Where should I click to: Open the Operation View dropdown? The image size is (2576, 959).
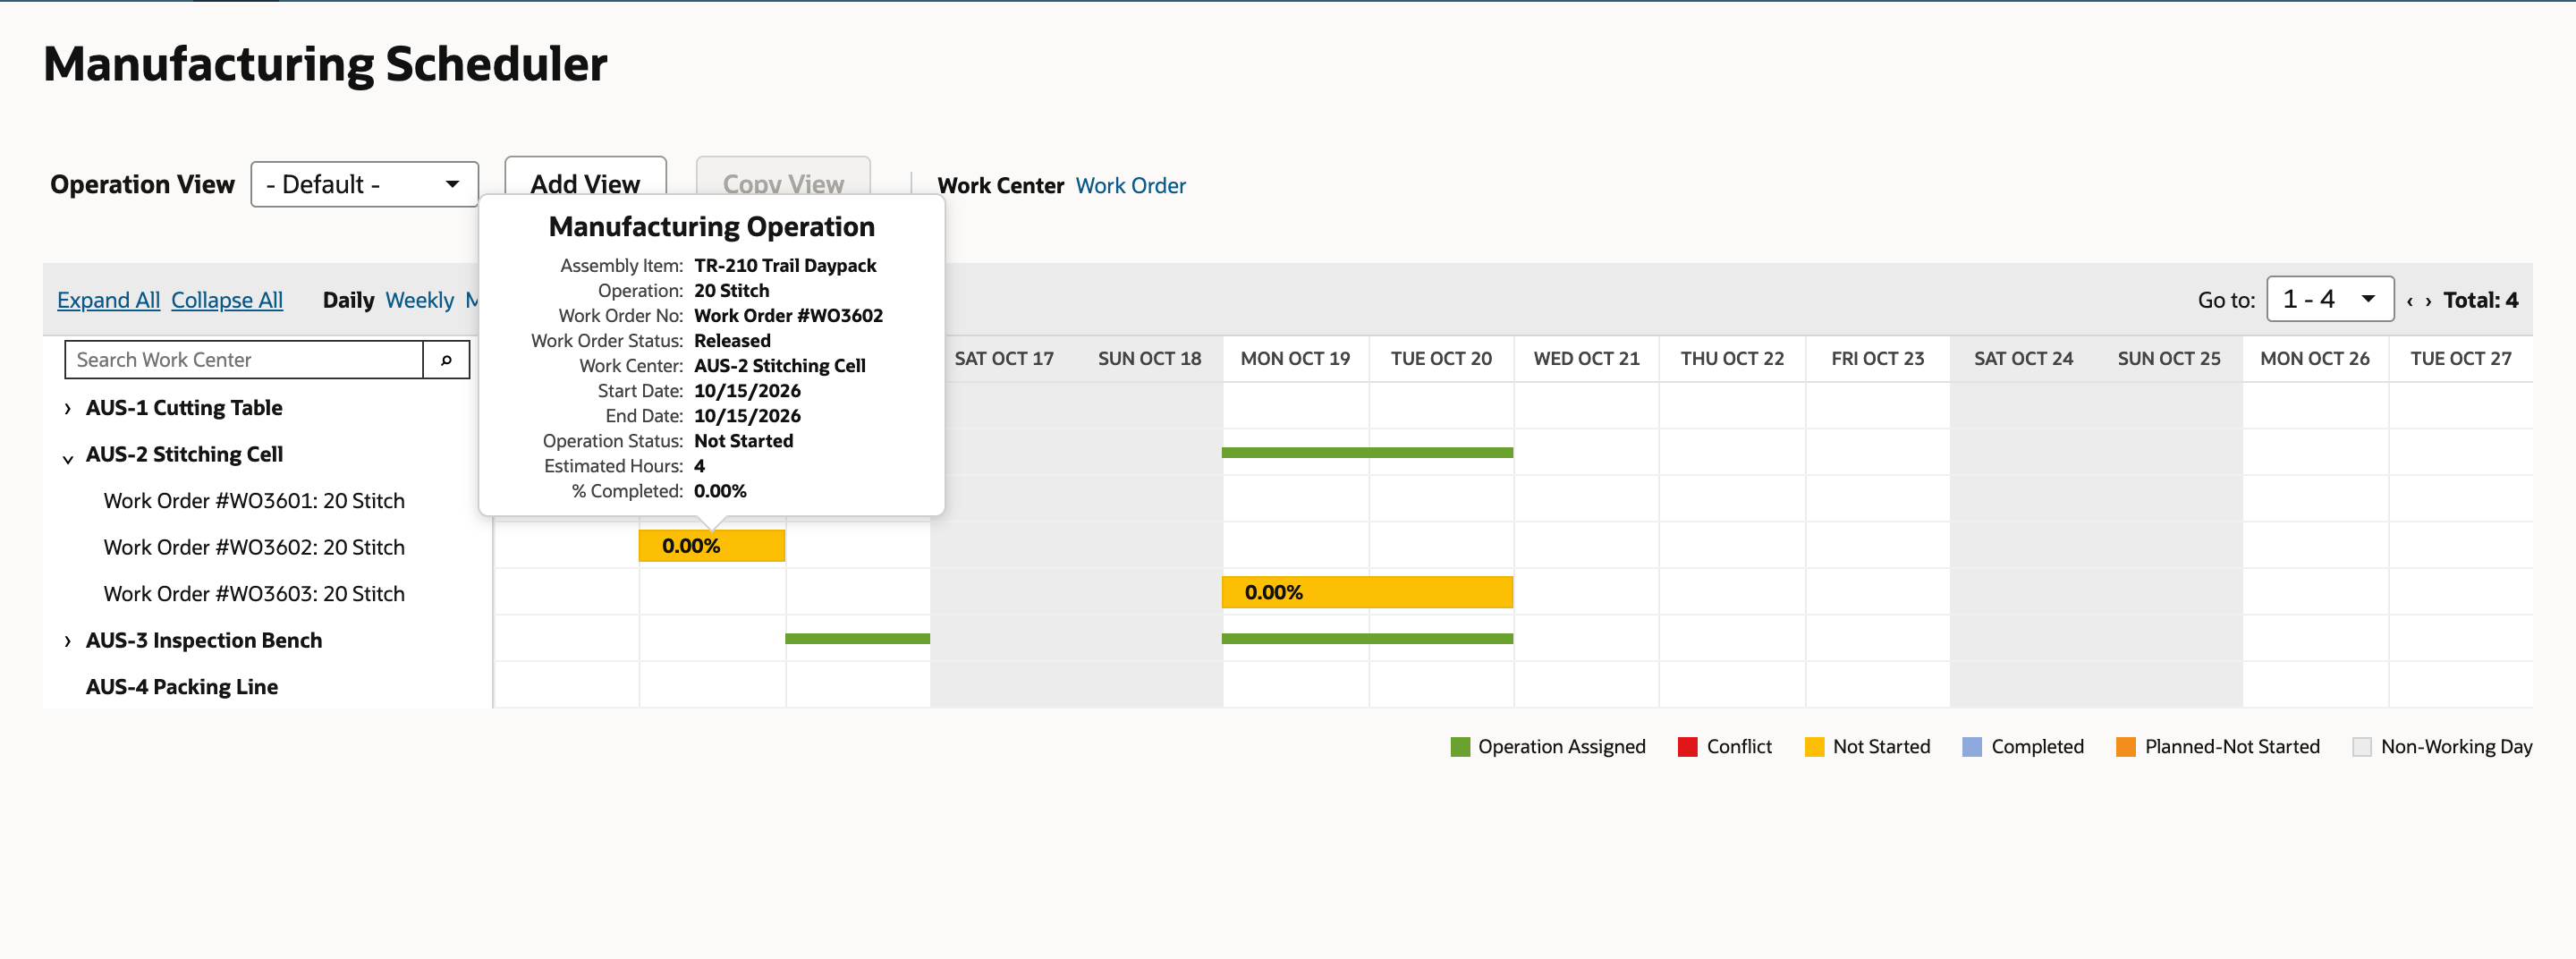(364, 184)
